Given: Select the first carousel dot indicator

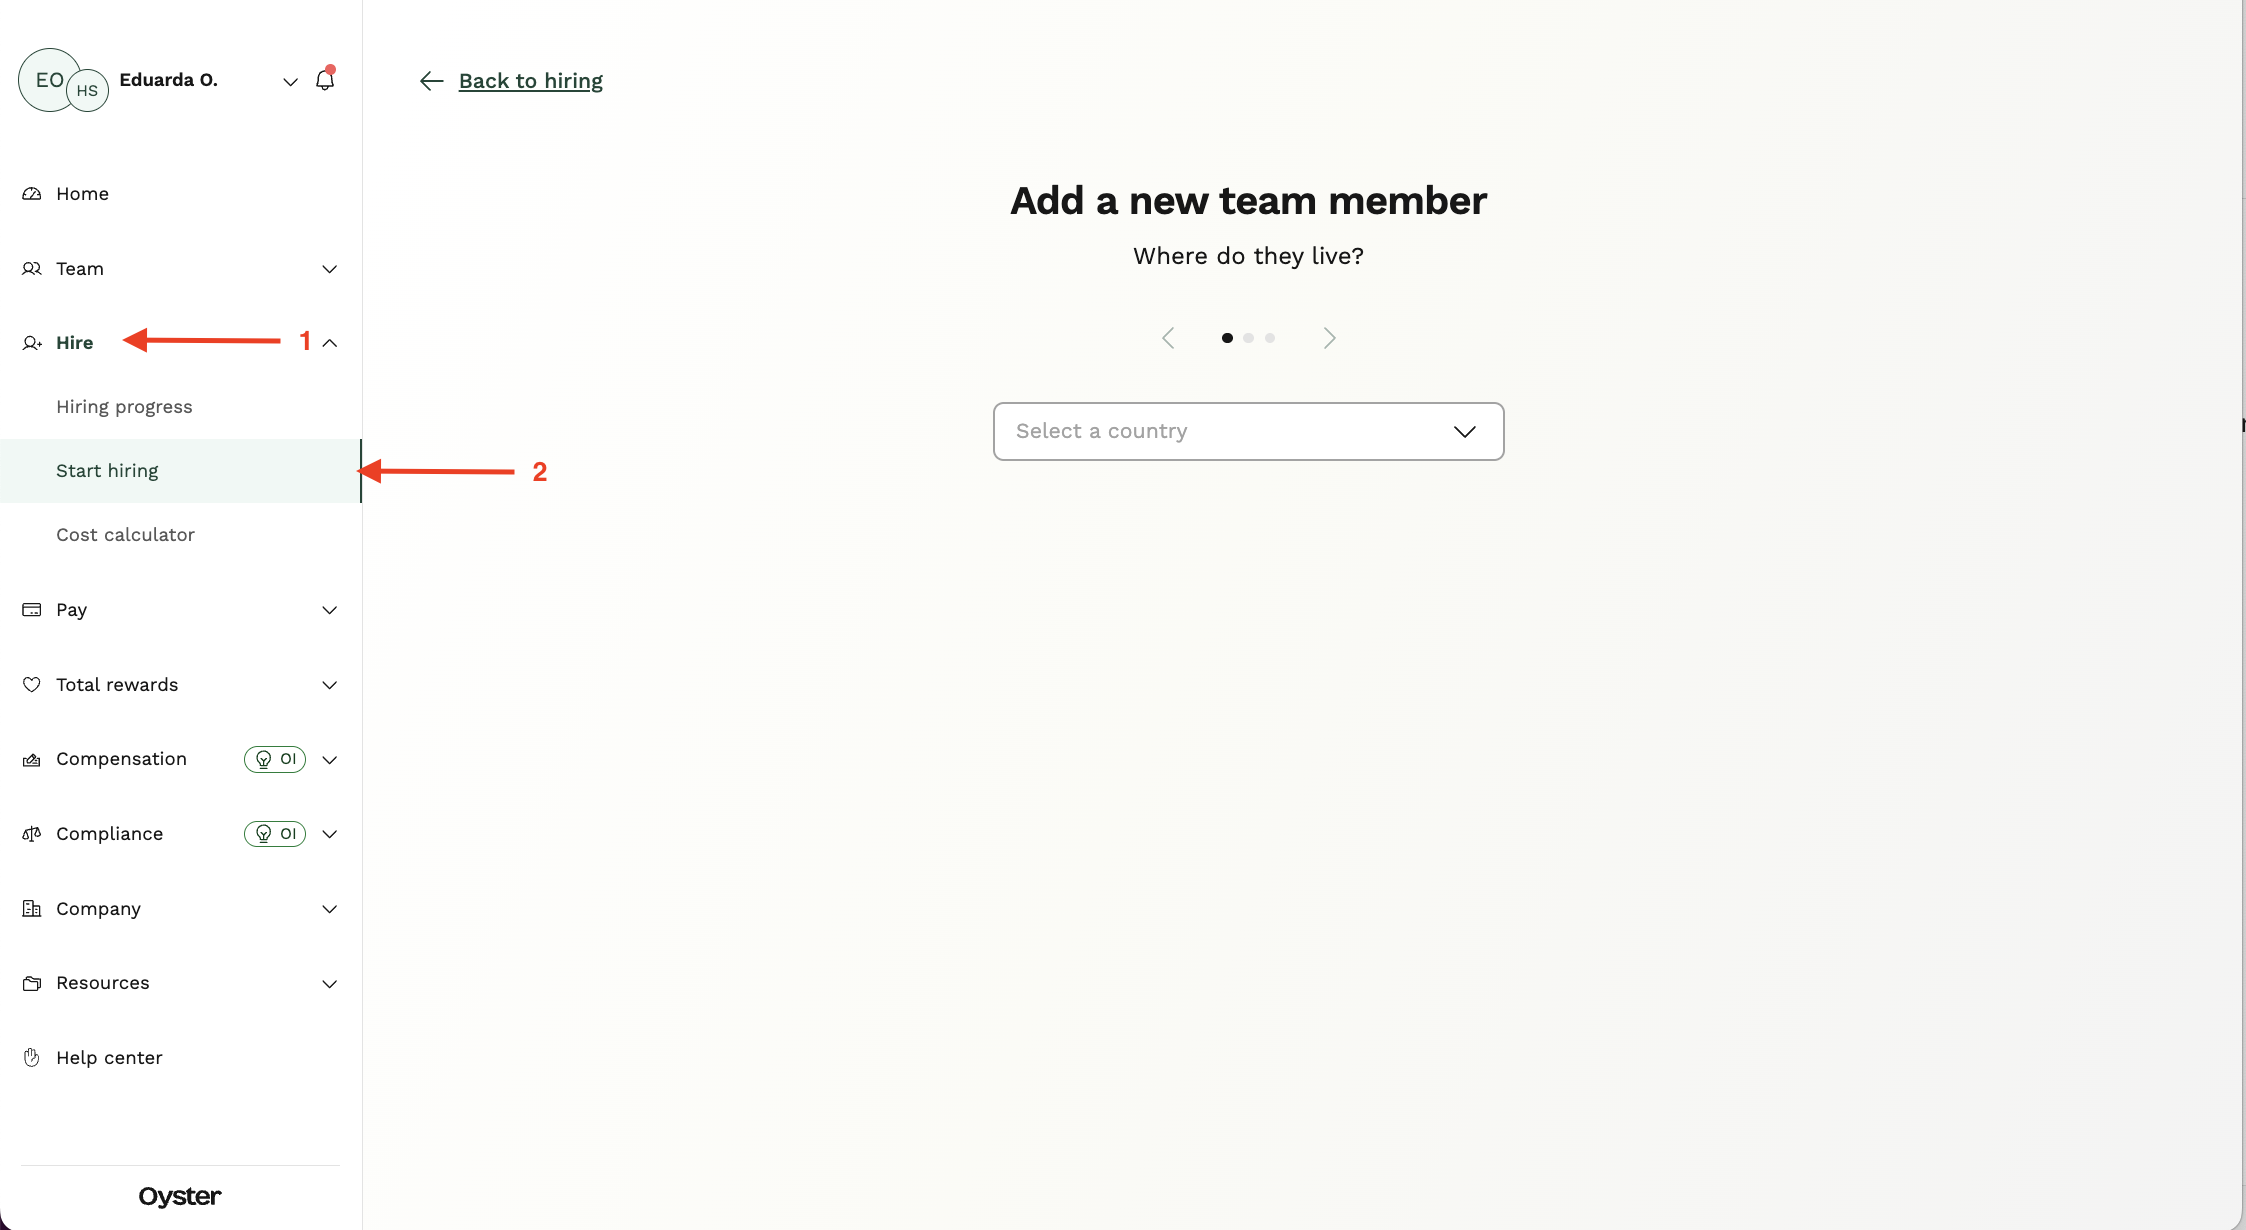Looking at the screenshot, I should 1228,338.
